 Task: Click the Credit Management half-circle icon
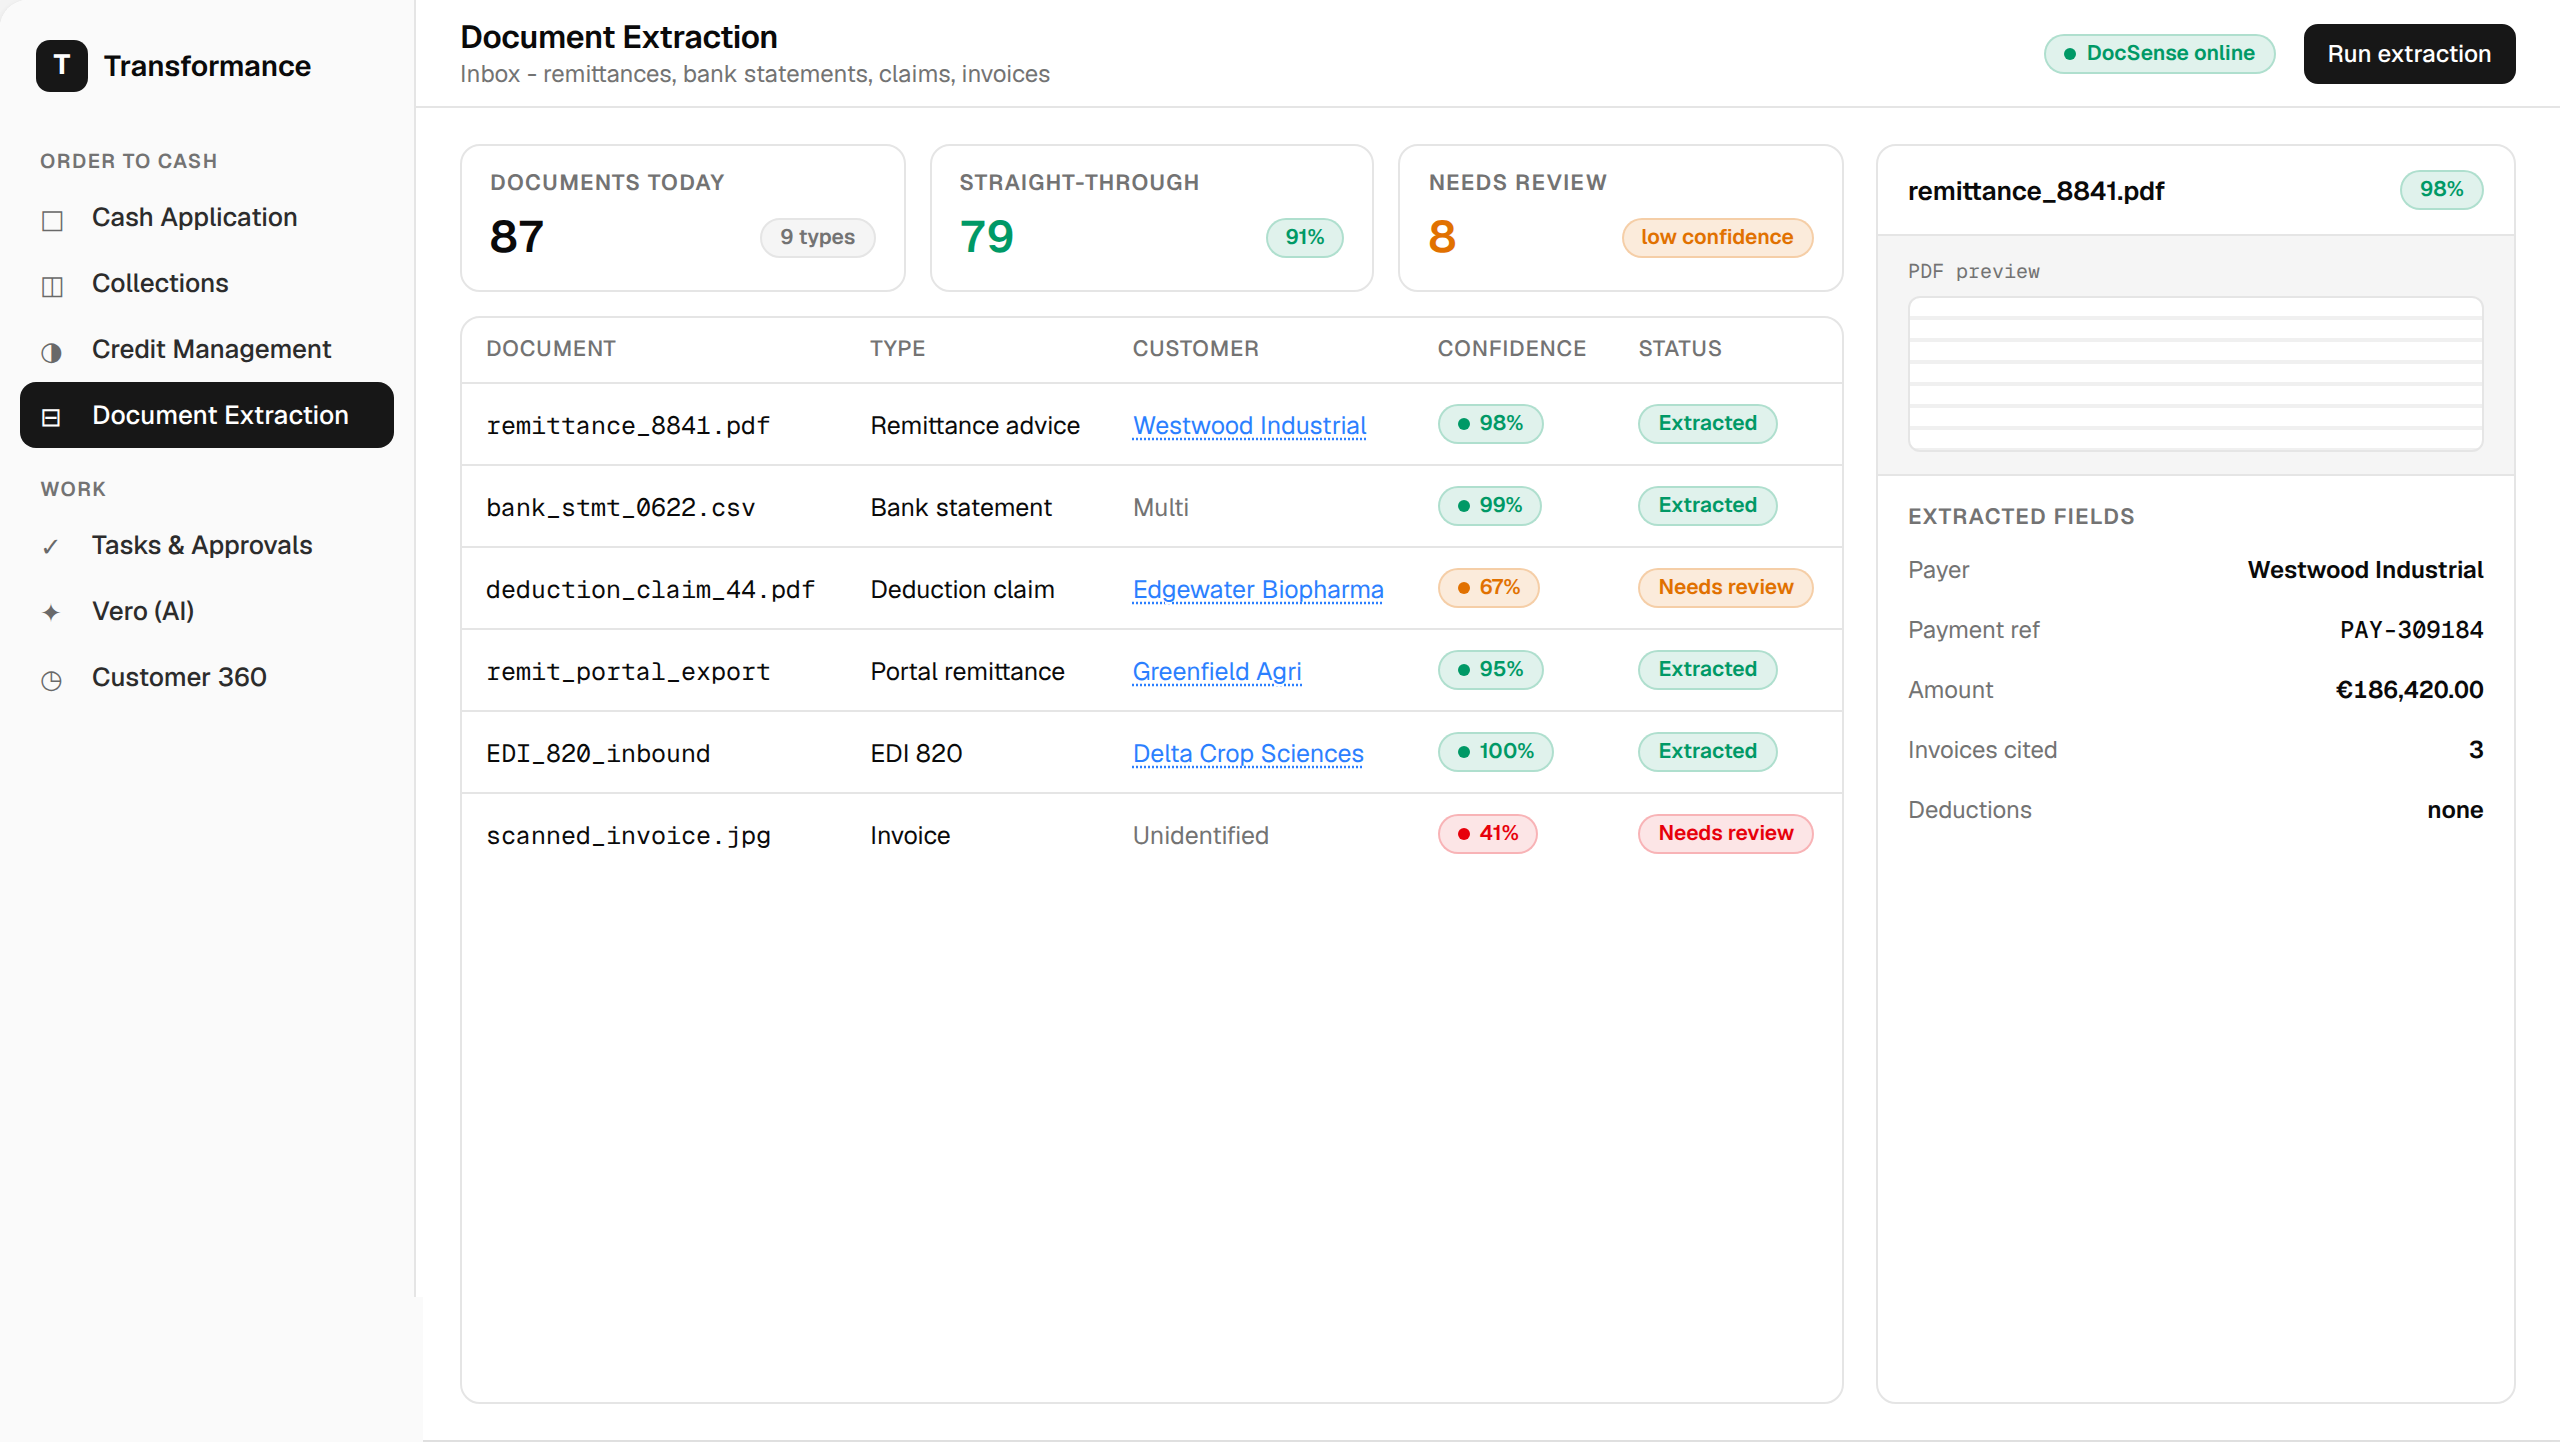[52, 351]
